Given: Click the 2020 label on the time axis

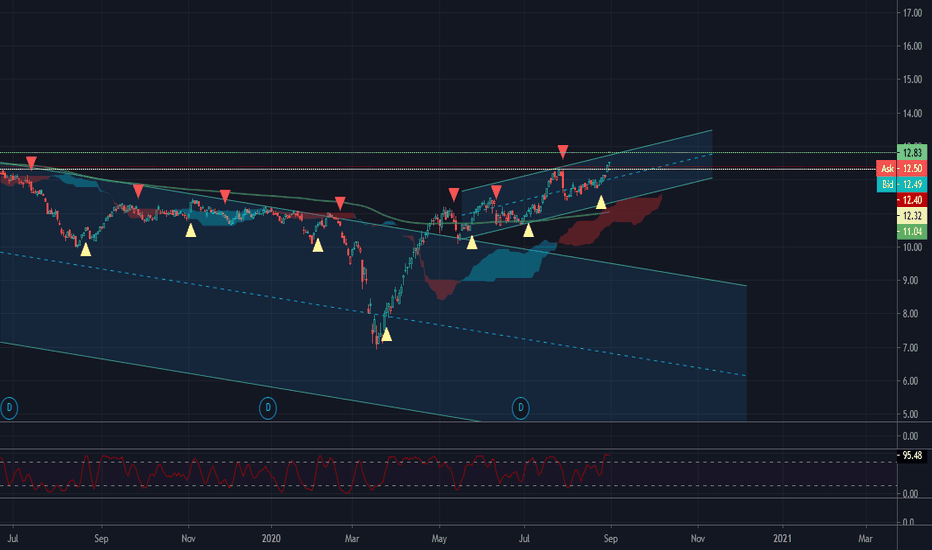Looking at the screenshot, I should [271, 538].
